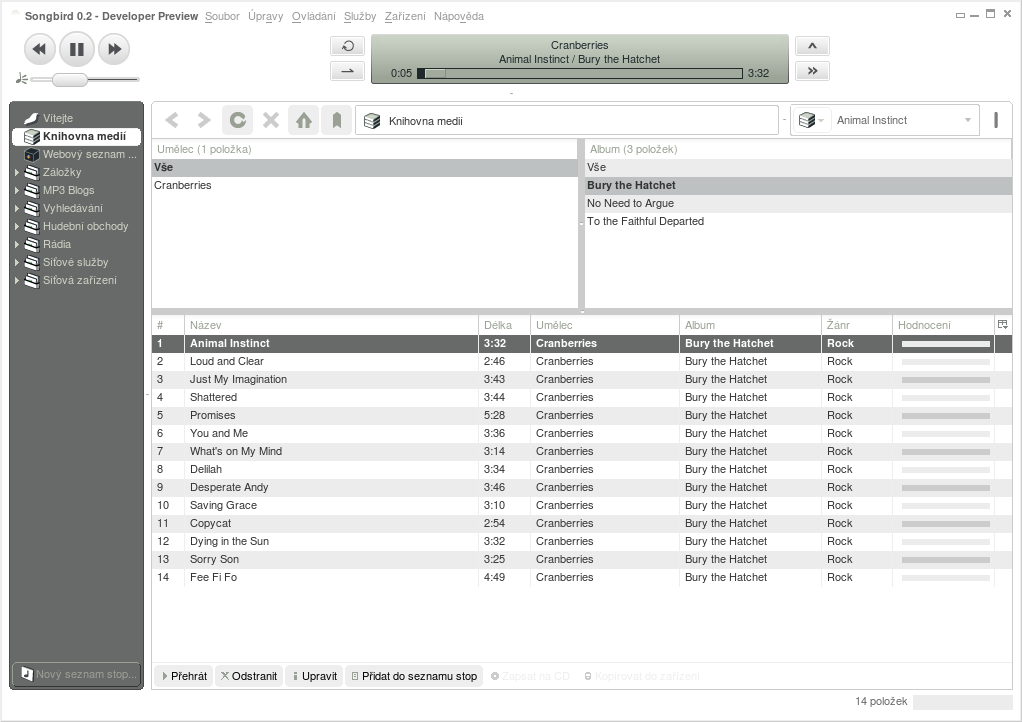Click the MP3 Blogs folder icon

[x=32, y=190]
